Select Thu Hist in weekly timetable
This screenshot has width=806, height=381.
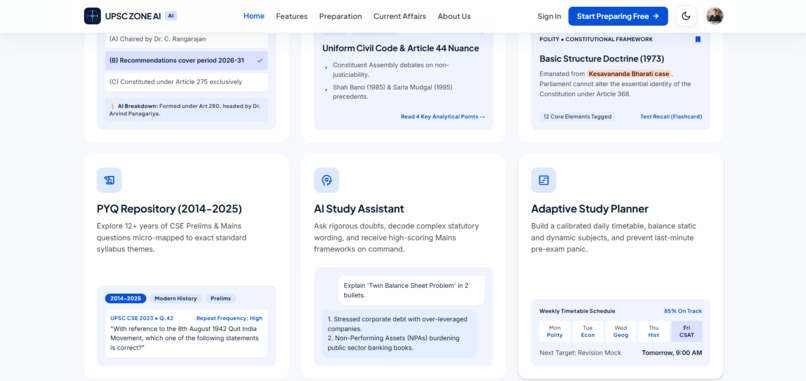(x=653, y=332)
